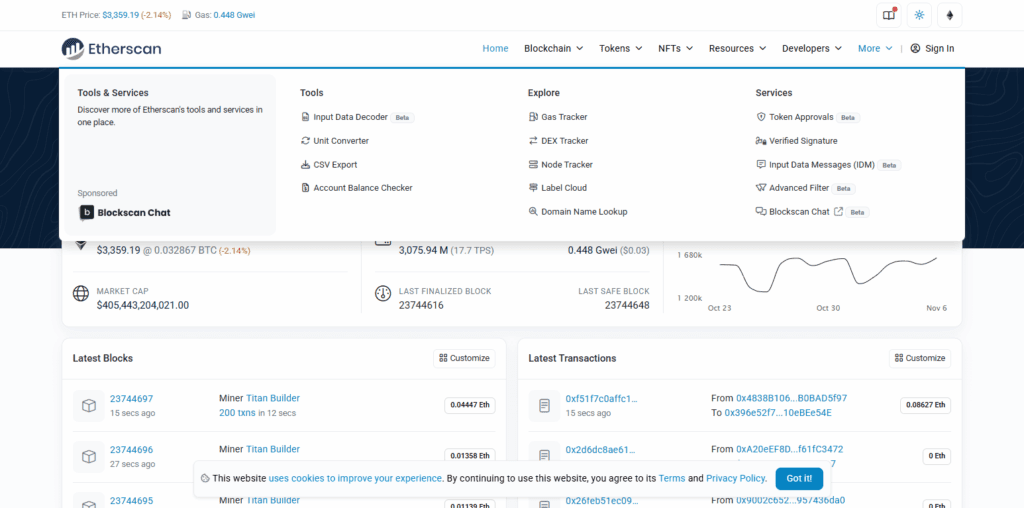Click the Etherscan logo
The image size is (1024, 508).
pos(111,48)
